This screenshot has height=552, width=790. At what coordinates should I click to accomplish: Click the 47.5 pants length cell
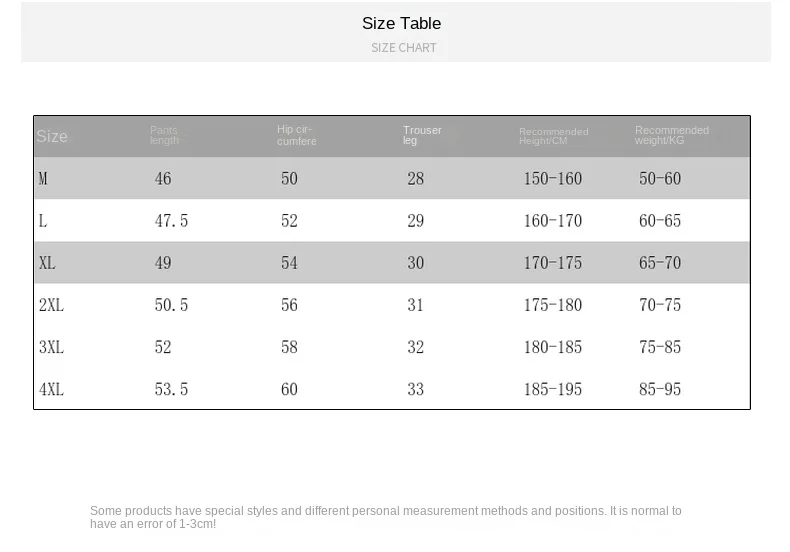coord(171,221)
